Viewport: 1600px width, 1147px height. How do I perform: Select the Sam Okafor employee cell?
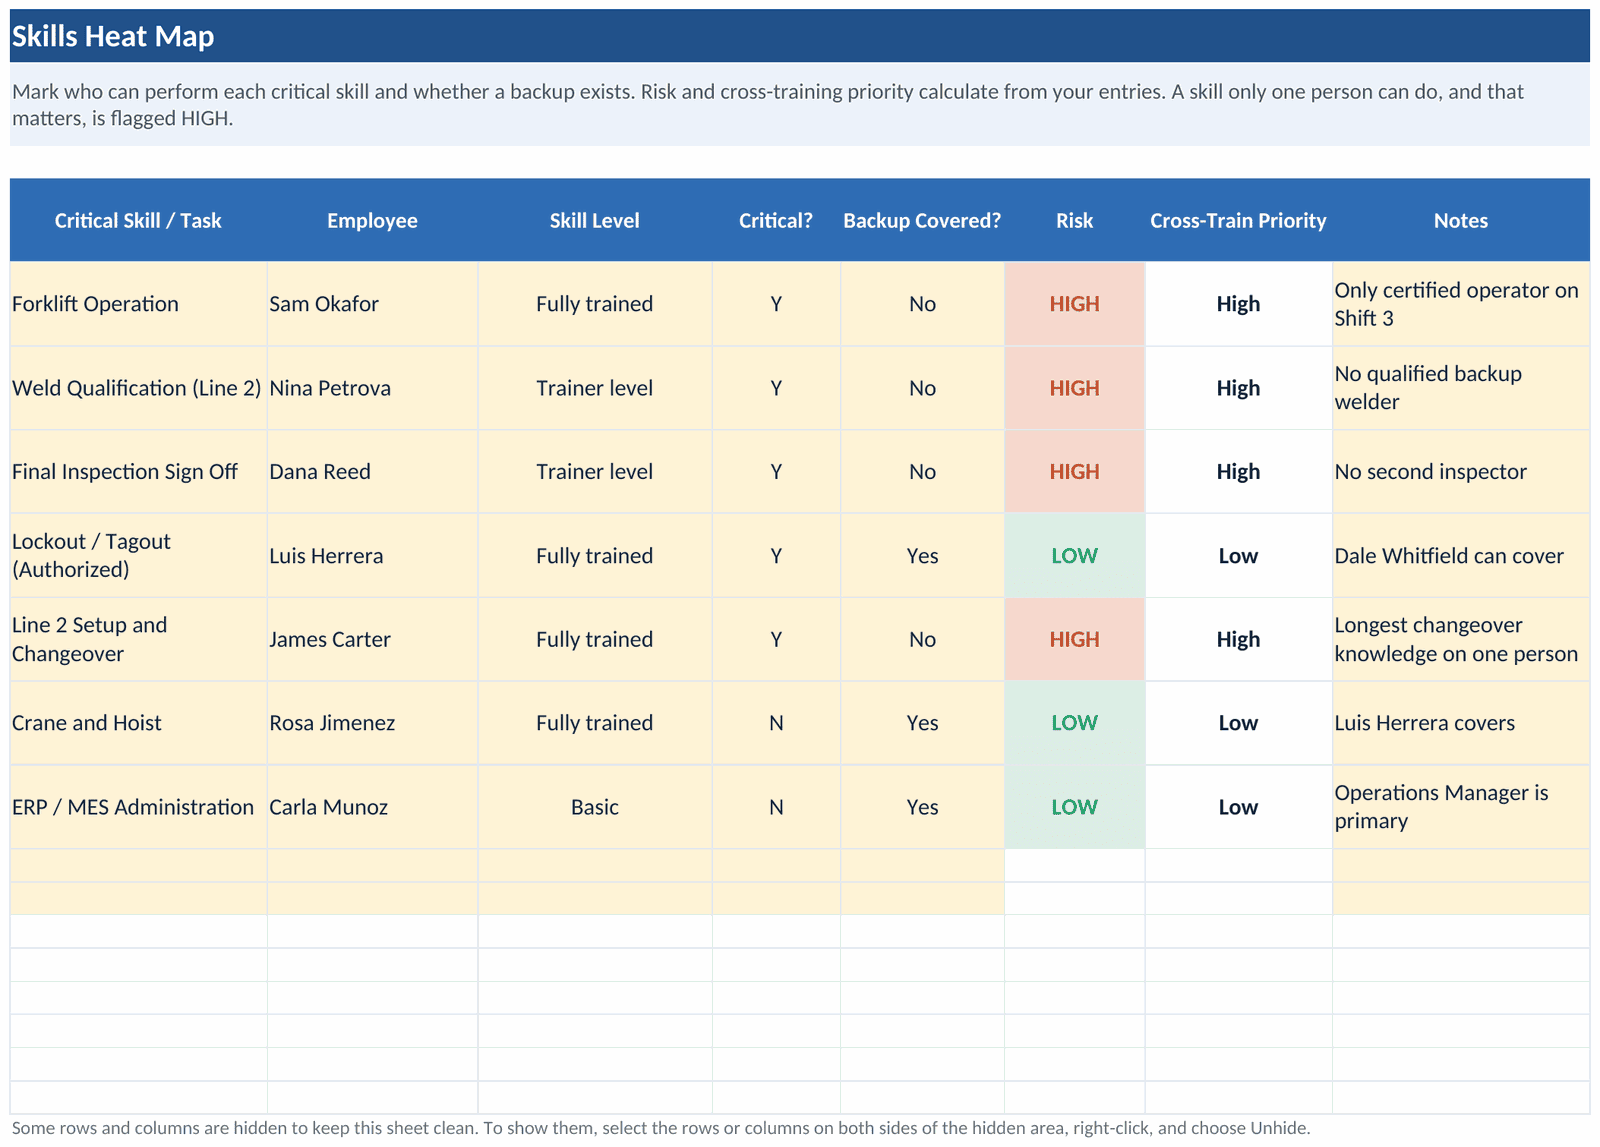point(372,304)
